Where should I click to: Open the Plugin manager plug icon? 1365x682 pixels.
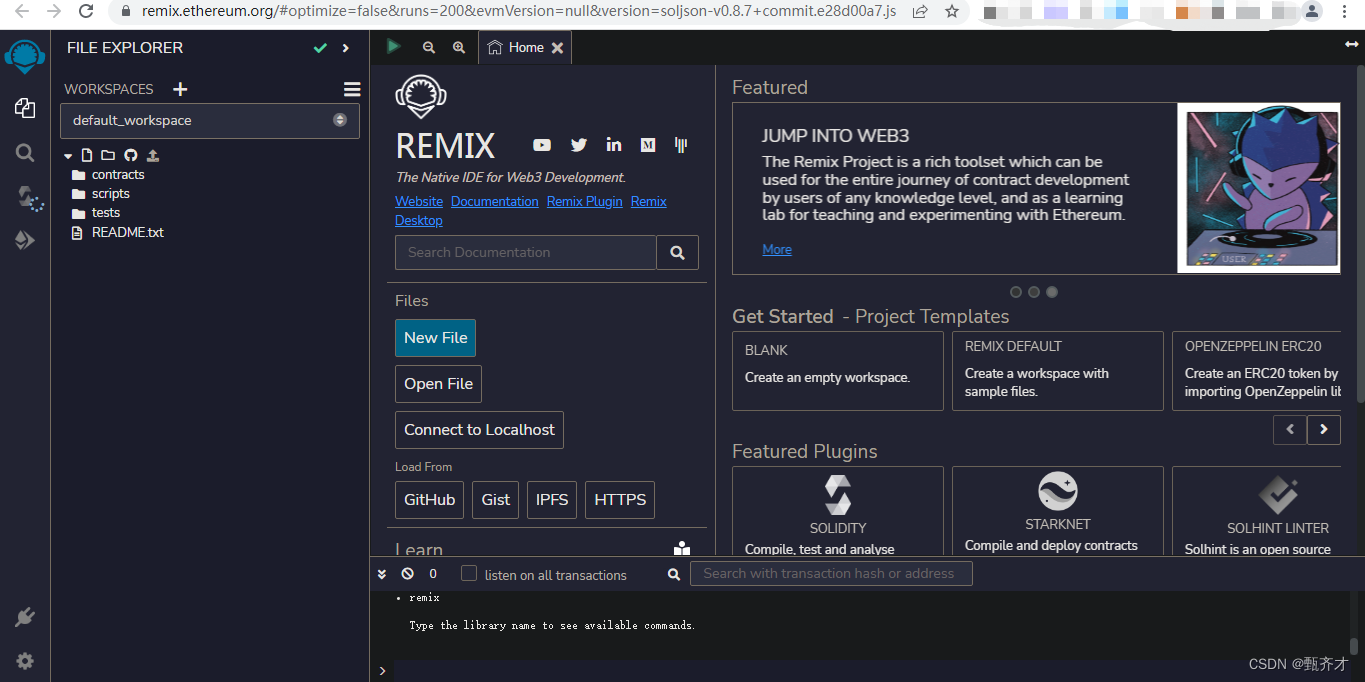tap(25, 617)
